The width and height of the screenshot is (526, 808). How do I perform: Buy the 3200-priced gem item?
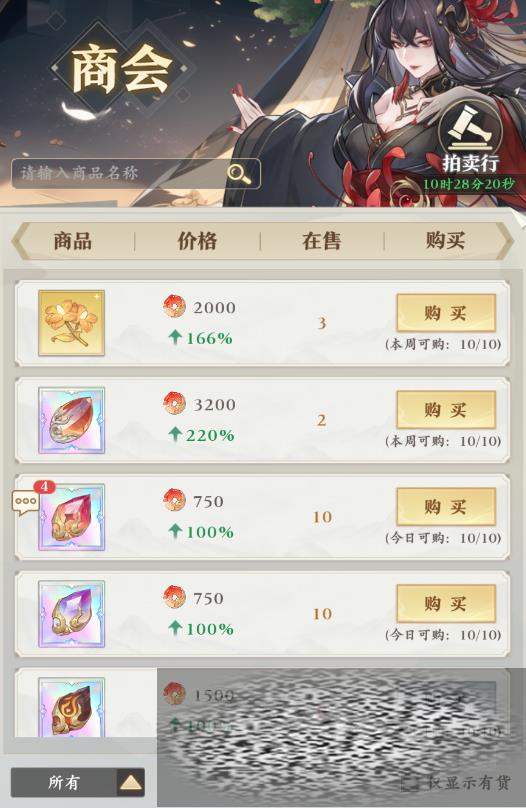click(446, 410)
